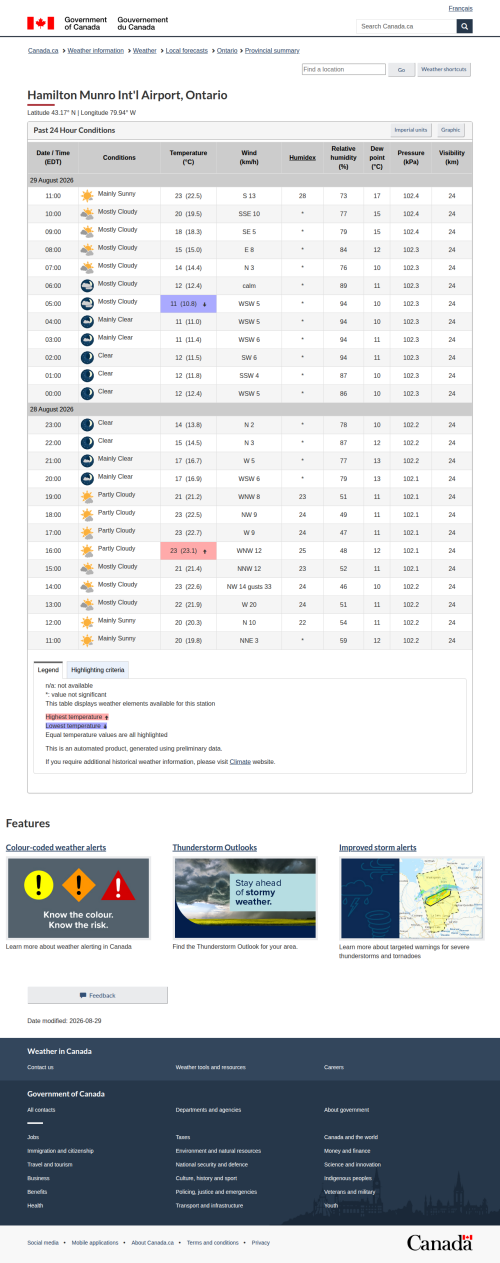
Task: Click the Government of Canada flag logo
Action: (41, 23)
